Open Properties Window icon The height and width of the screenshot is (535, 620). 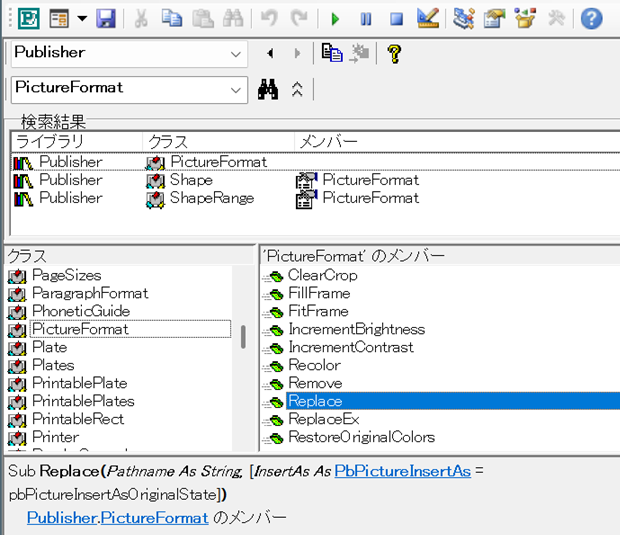(494, 19)
